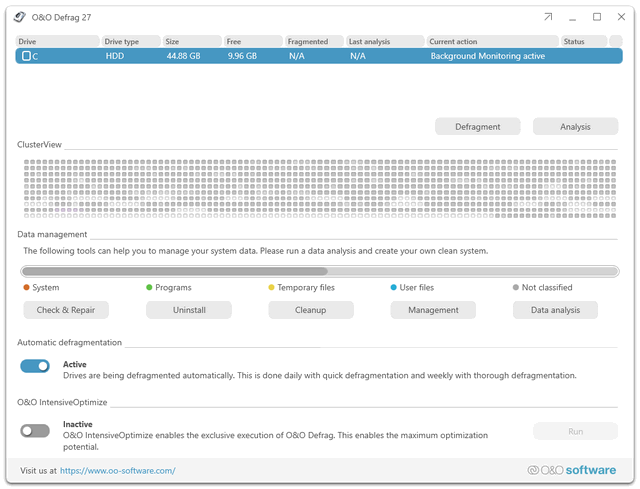Click the blue User files legend dot
This screenshot has height=489, width=640.
(394, 288)
